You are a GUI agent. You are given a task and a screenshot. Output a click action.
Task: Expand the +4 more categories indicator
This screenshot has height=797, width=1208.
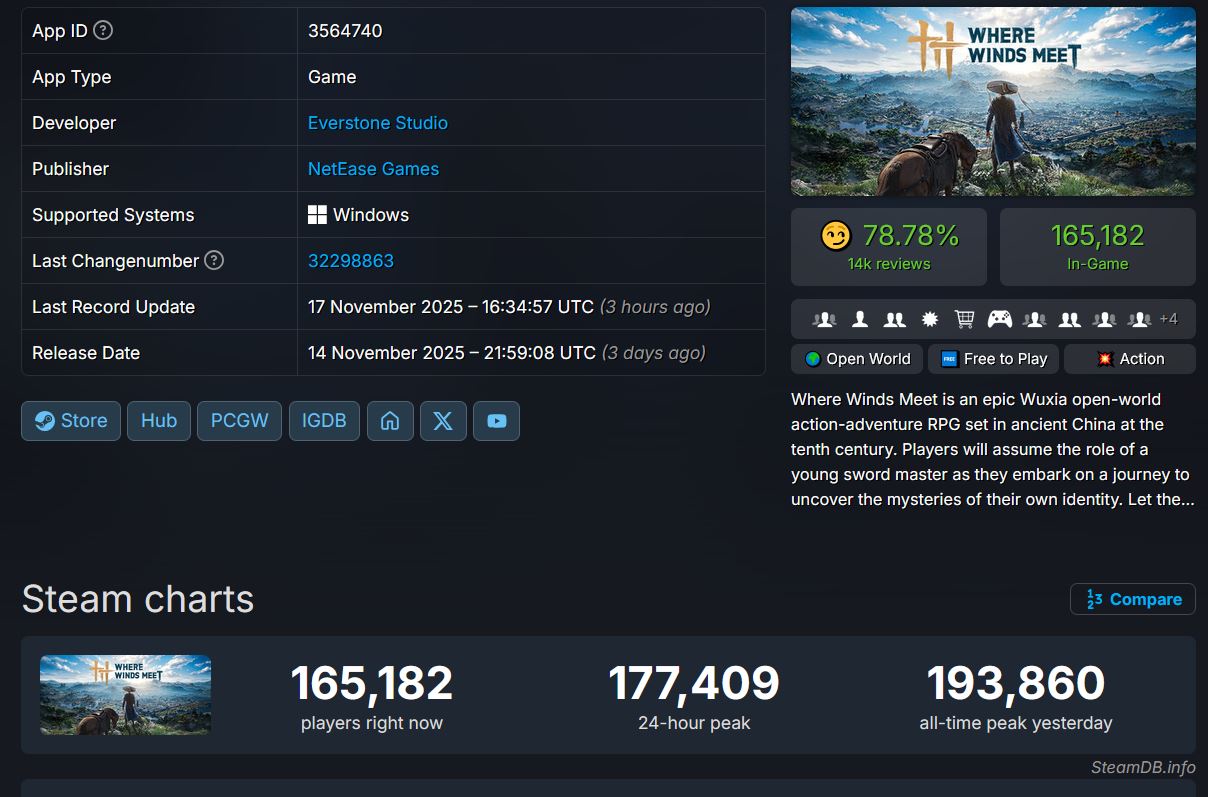[1168, 319]
